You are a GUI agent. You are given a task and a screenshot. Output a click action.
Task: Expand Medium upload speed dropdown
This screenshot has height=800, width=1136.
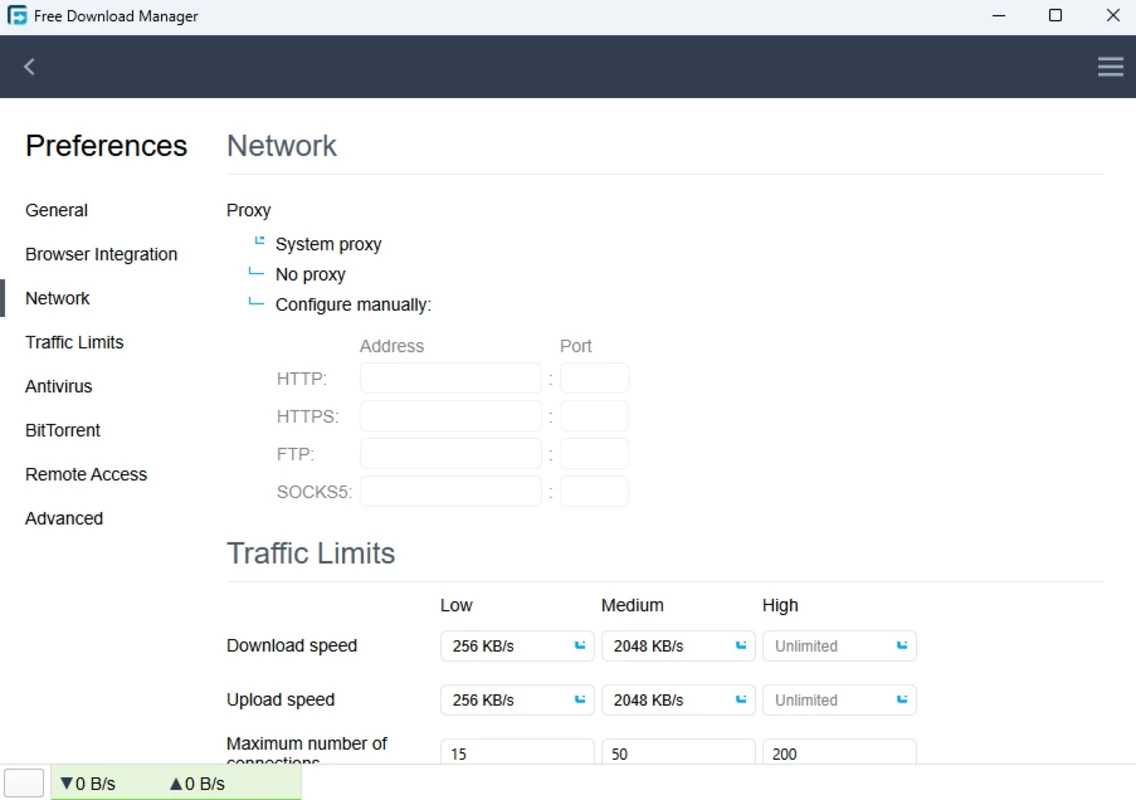click(678, 700)
